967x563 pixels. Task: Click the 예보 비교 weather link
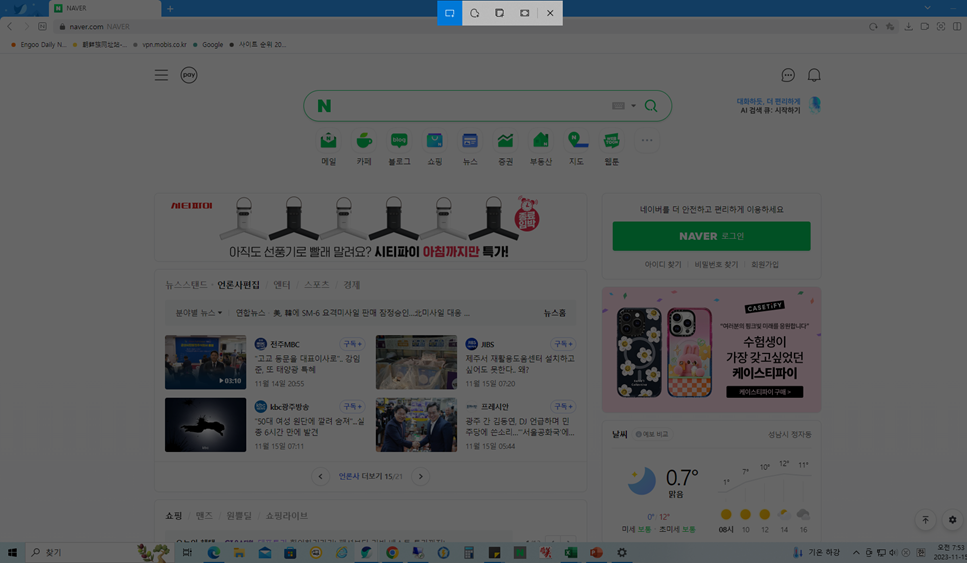click(652, 434)
